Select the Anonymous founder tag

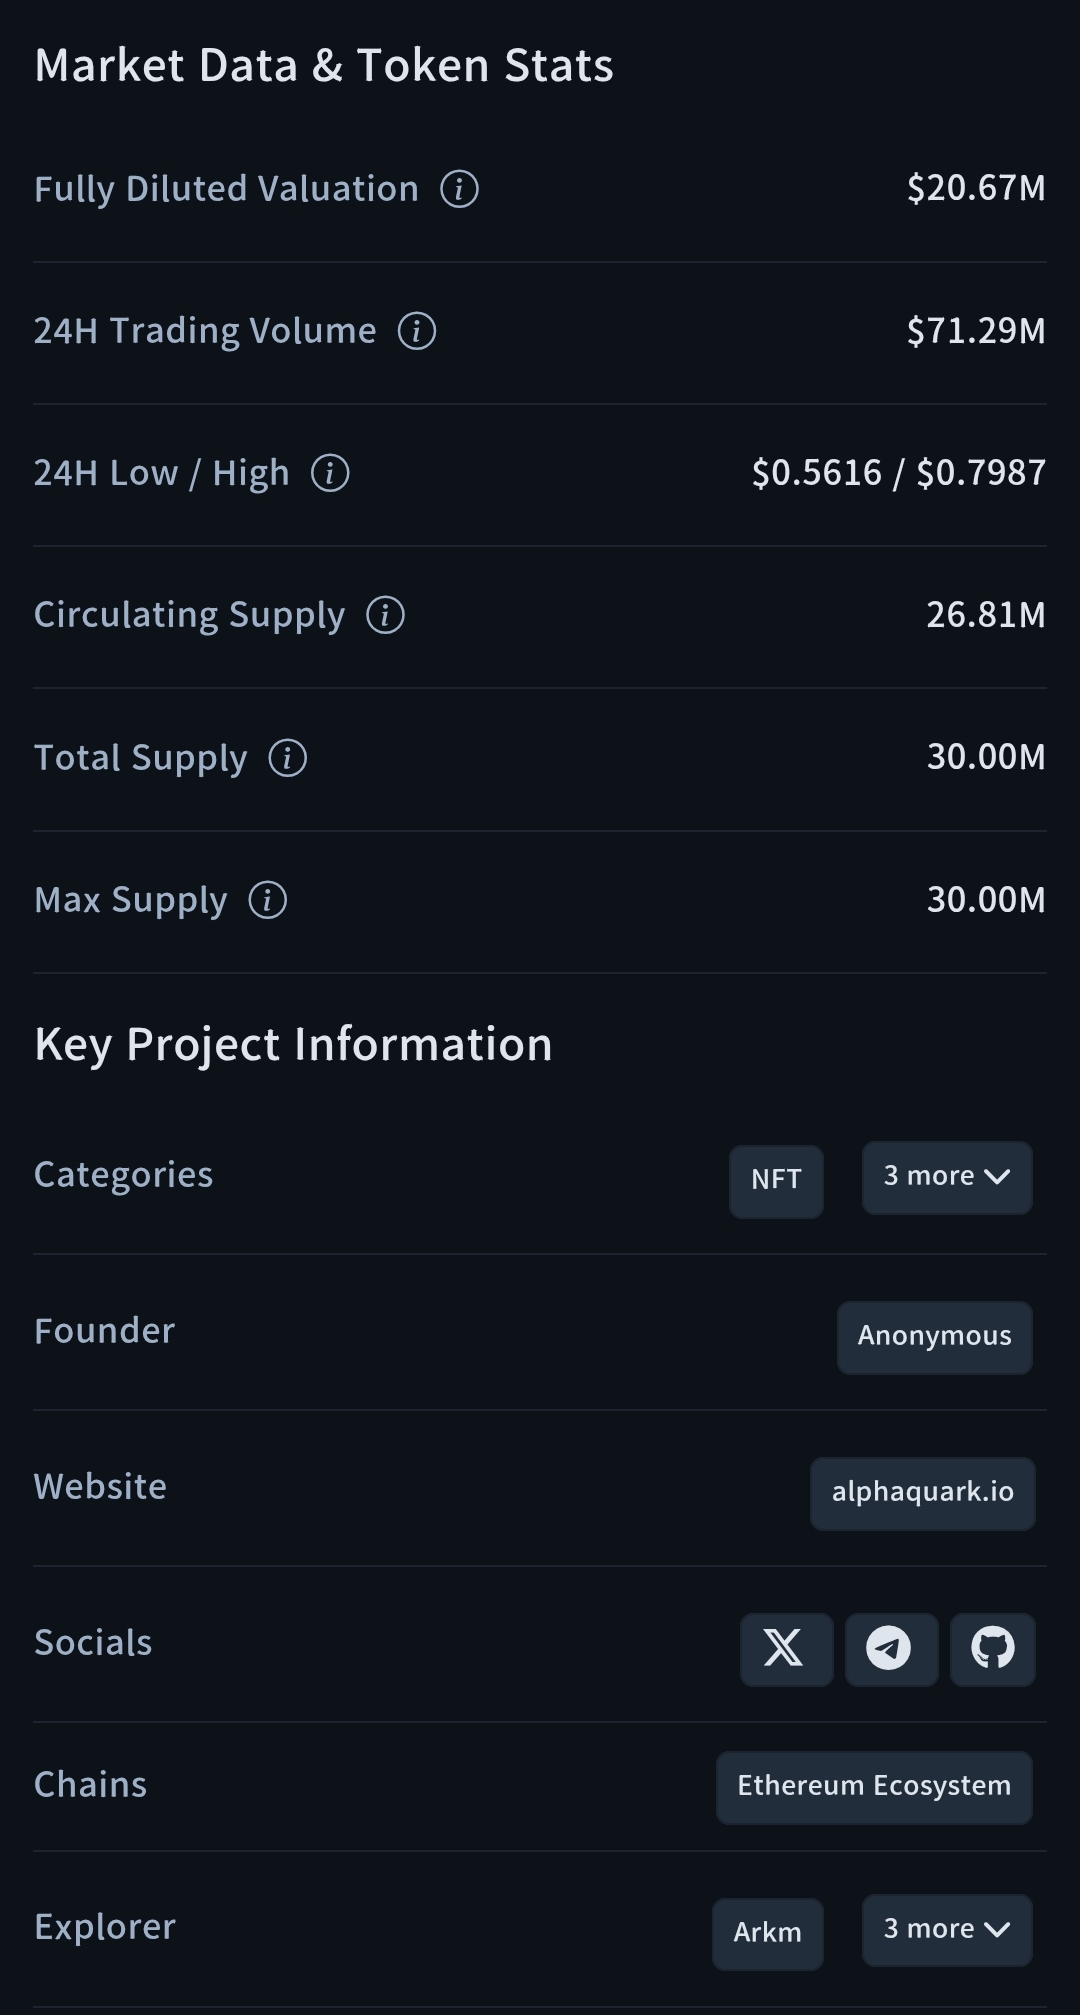click(x=934, y=1337)
